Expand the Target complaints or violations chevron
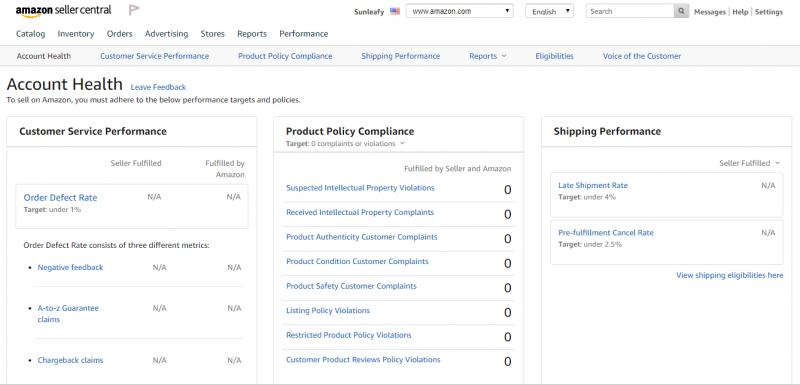Viewport: 800px width, 385px height. coord(403,144)
